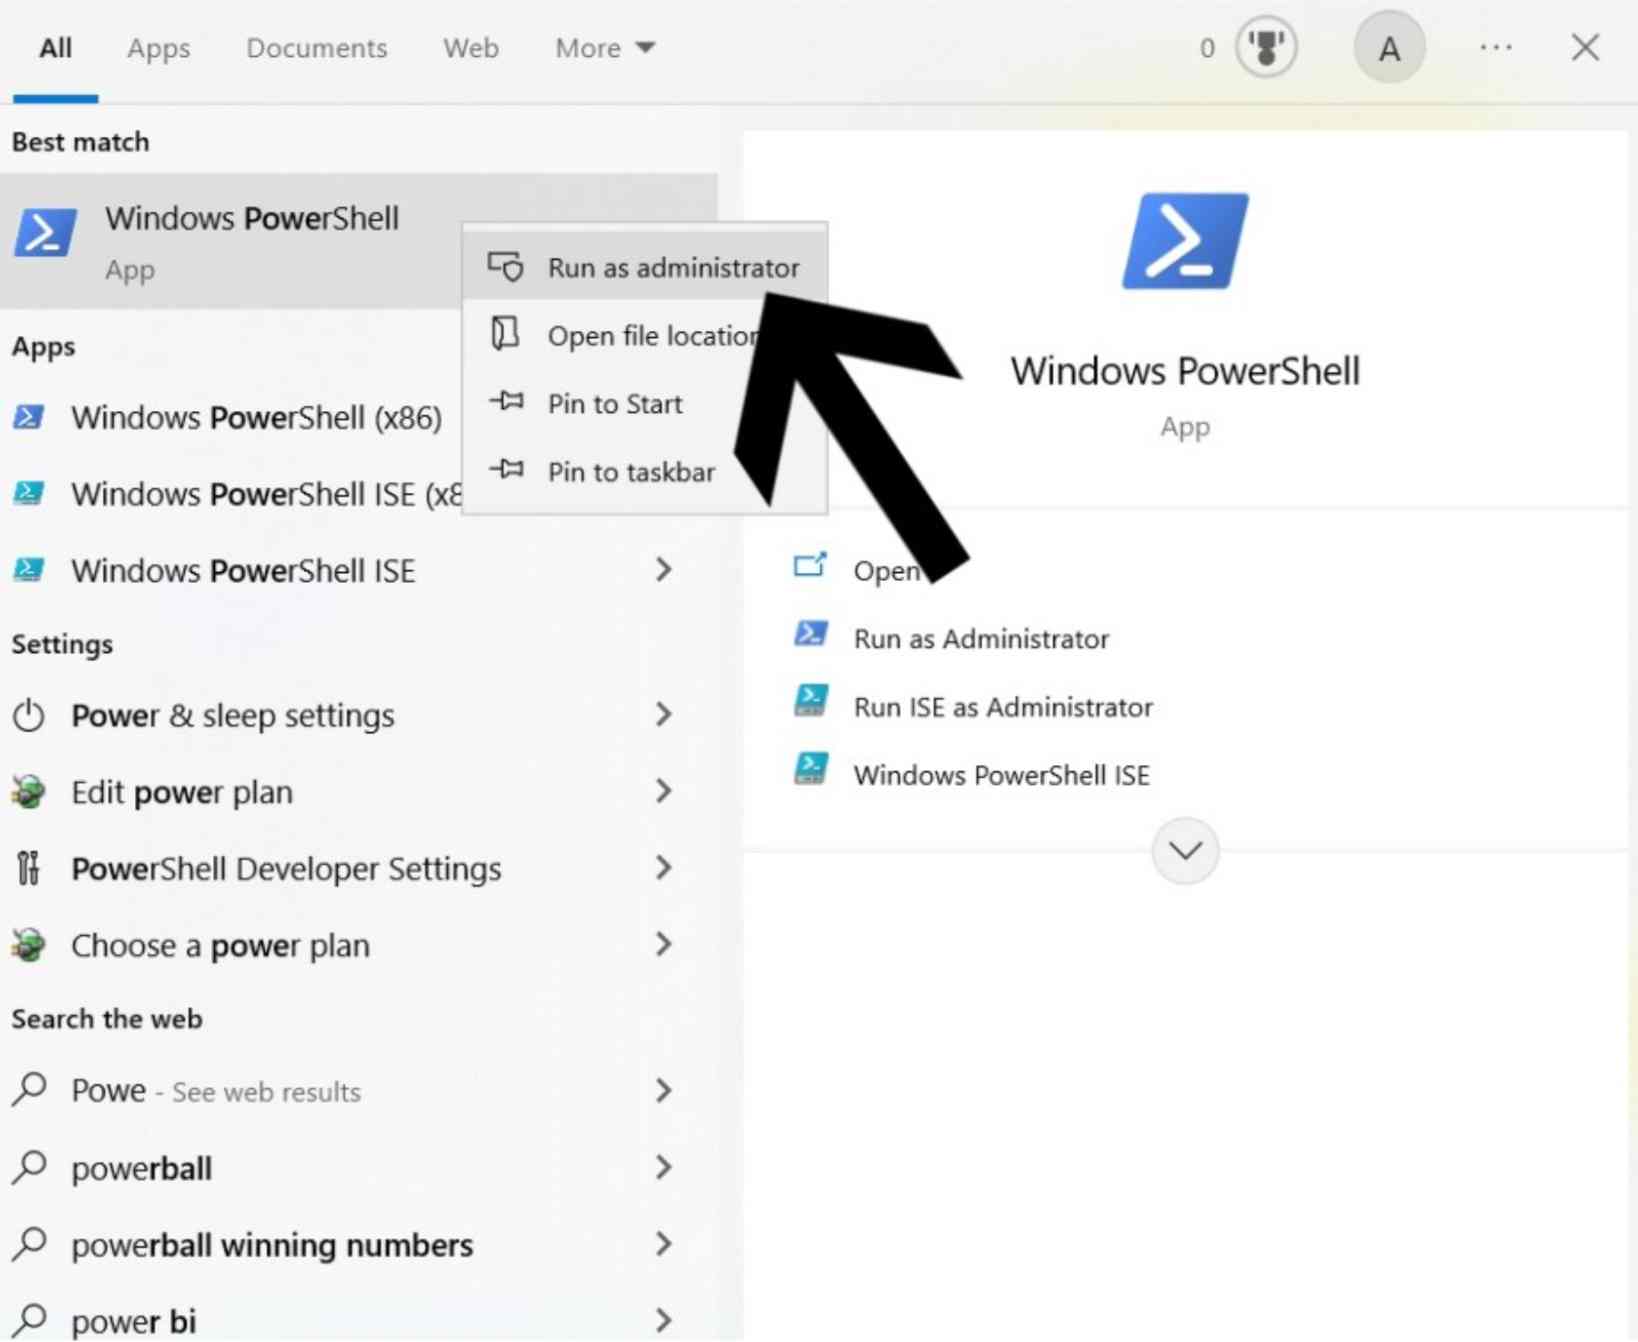Expand the Windows PowerShell ISE chevron
The width and height of the screenshot is (1638, 1342).
tap(663, 570)
